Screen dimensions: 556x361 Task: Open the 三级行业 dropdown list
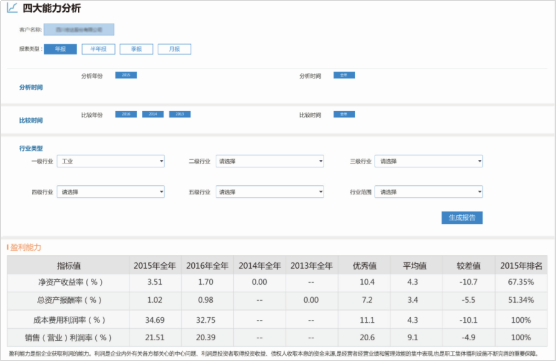coord(429,161)
